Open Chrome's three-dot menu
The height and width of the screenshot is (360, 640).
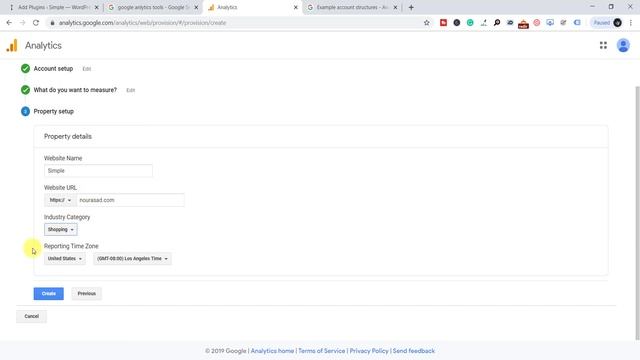tap(631, 23)
